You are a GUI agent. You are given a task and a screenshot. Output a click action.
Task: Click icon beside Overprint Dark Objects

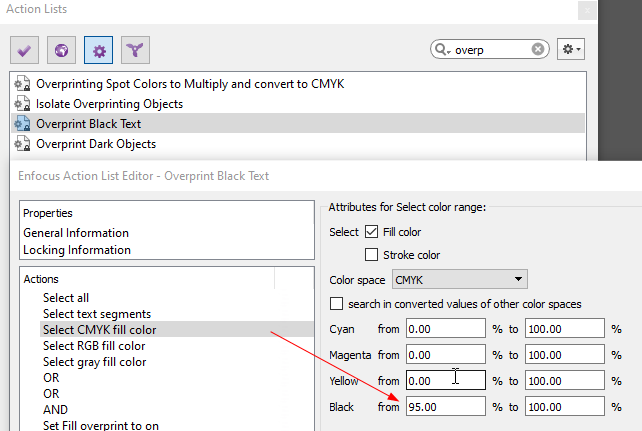(22, 144)
